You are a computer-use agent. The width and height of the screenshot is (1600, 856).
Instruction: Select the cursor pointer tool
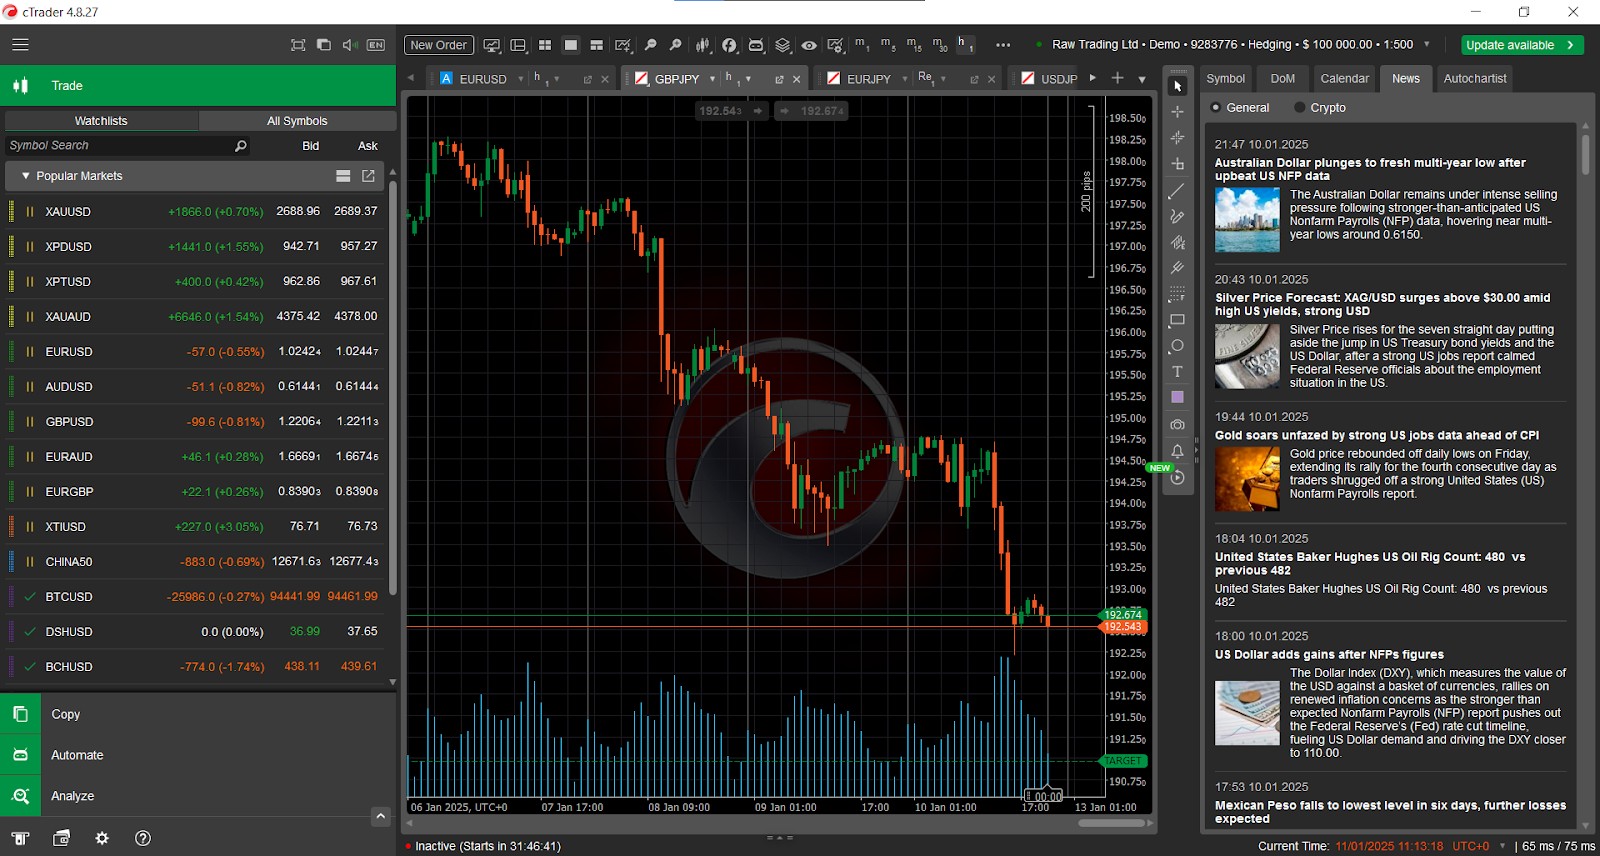click(x=1177, y=86)
